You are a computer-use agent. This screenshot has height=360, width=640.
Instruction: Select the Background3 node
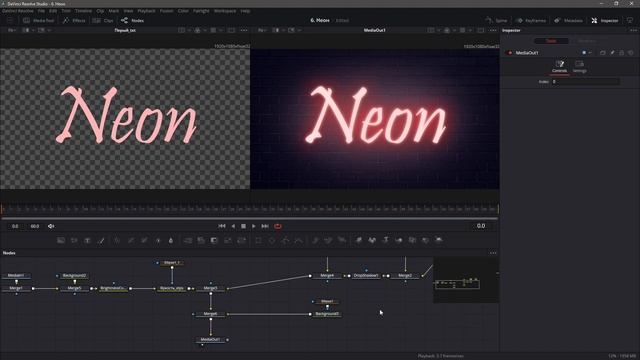point(327,314)
